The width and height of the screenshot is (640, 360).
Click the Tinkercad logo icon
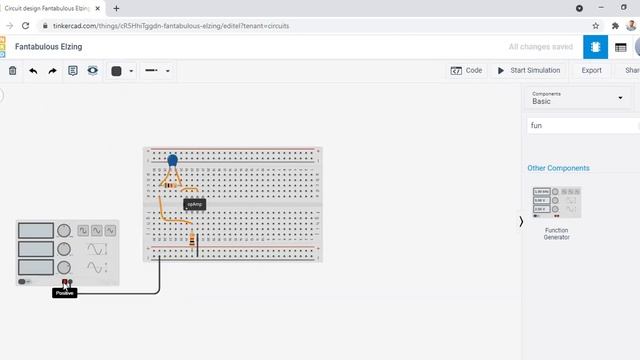pyautogui.click(x=2, y=47)
